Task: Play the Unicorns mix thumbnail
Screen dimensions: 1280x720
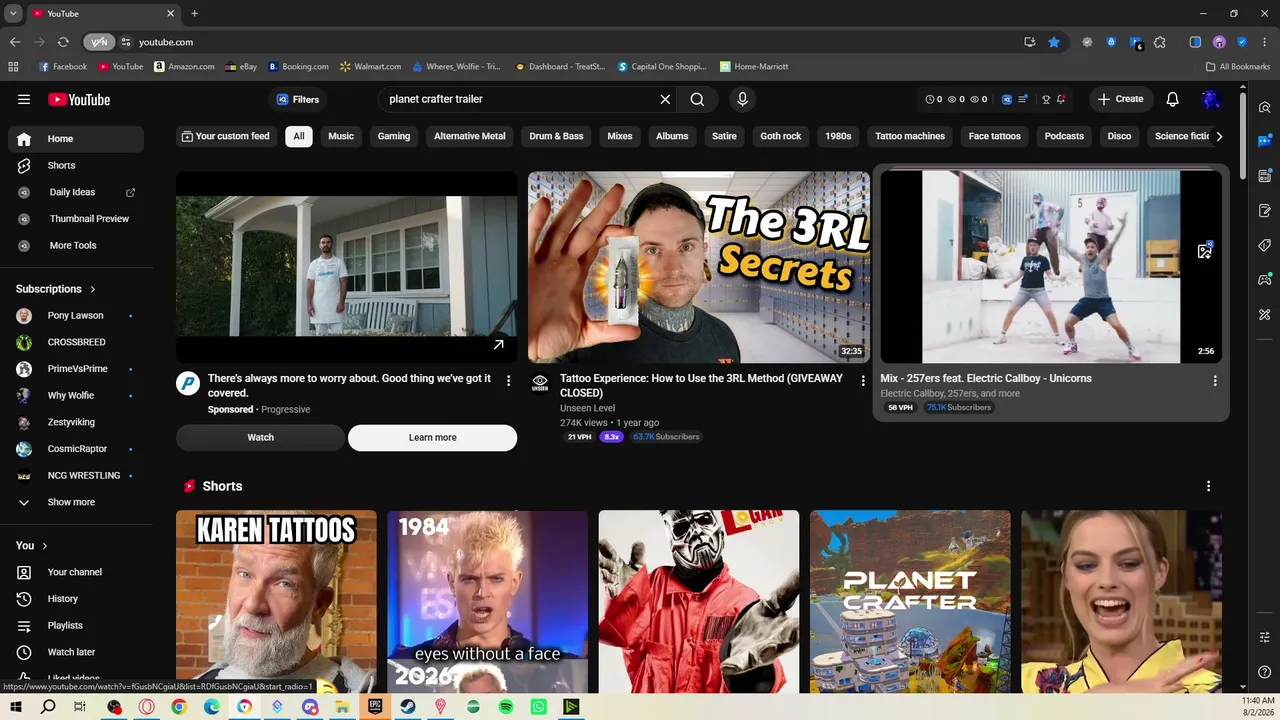Action: (x=1051, y=267)
